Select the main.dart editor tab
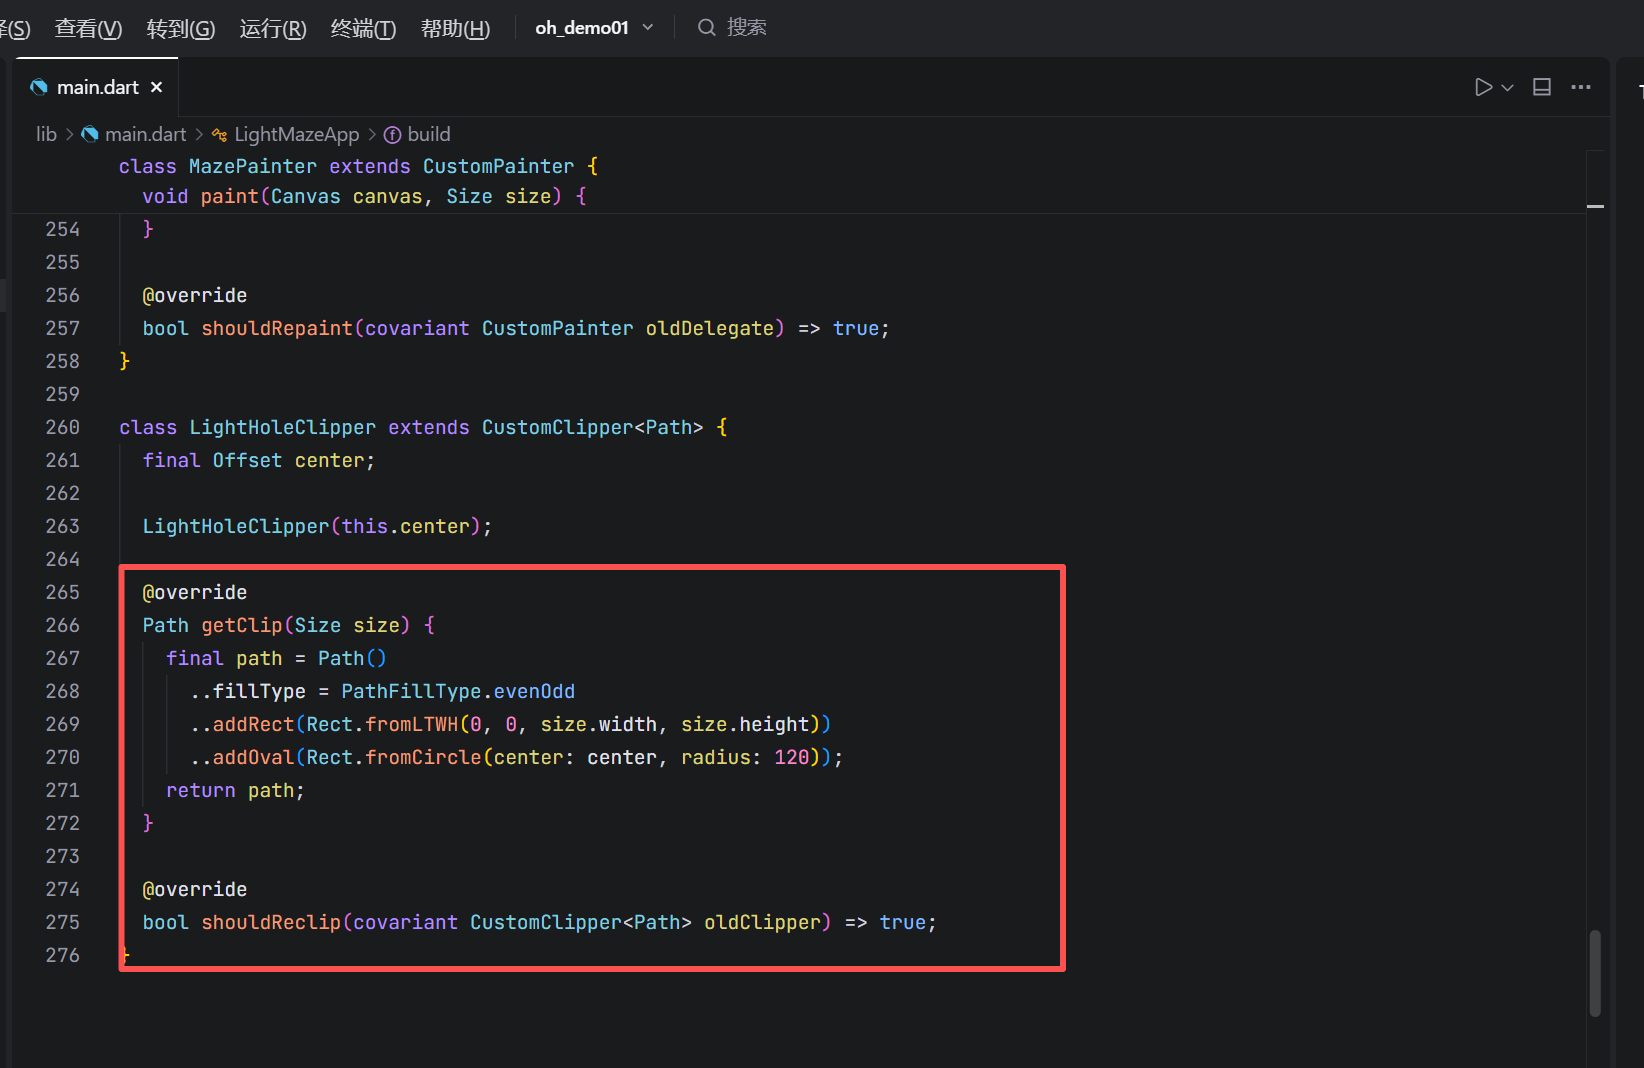The height and width of the screenshot is (1068, 1644). (x=97, y=87)
